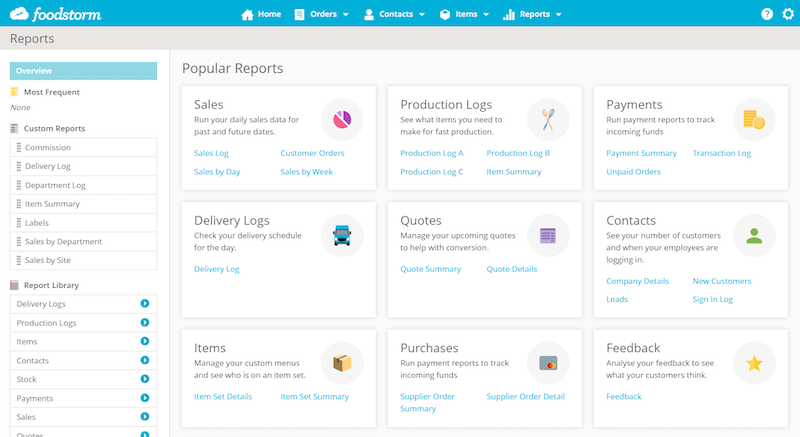Grab the Sales by Site drag handle
Image resolution: width=800 pixels, height=437 pixels.
pyautogui.click(x=19, y=260)
